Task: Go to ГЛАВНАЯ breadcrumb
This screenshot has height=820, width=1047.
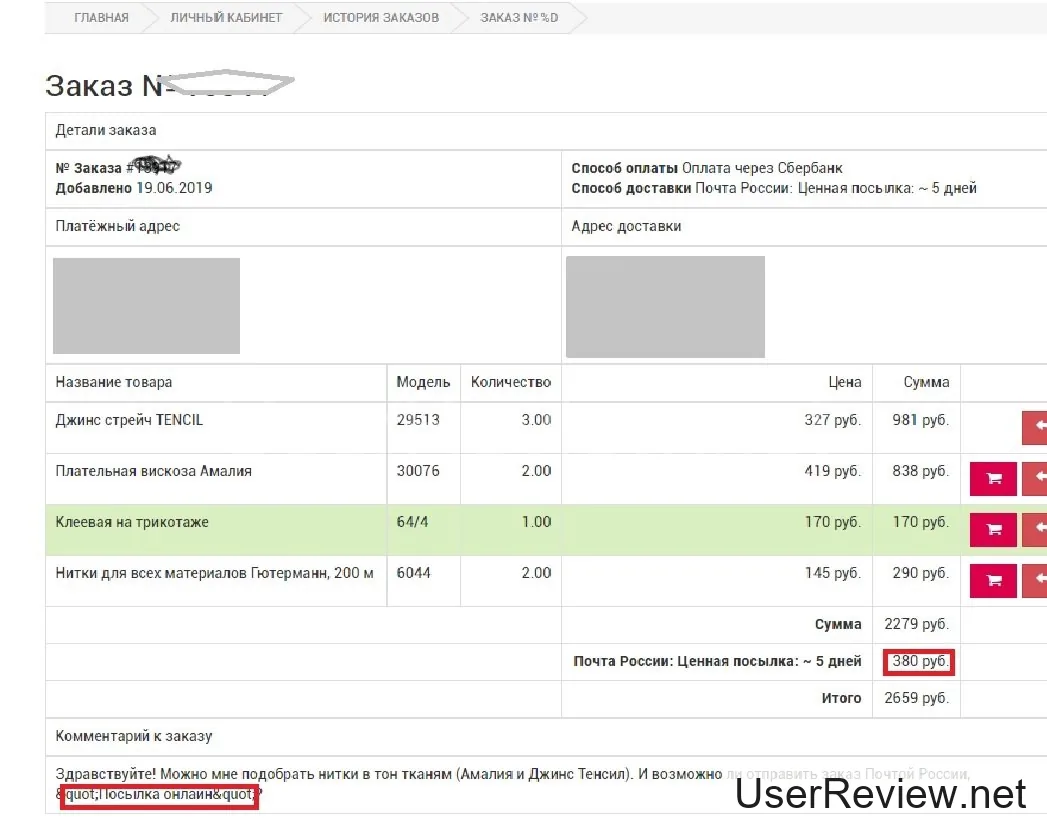Action: [x=101, y=18]
